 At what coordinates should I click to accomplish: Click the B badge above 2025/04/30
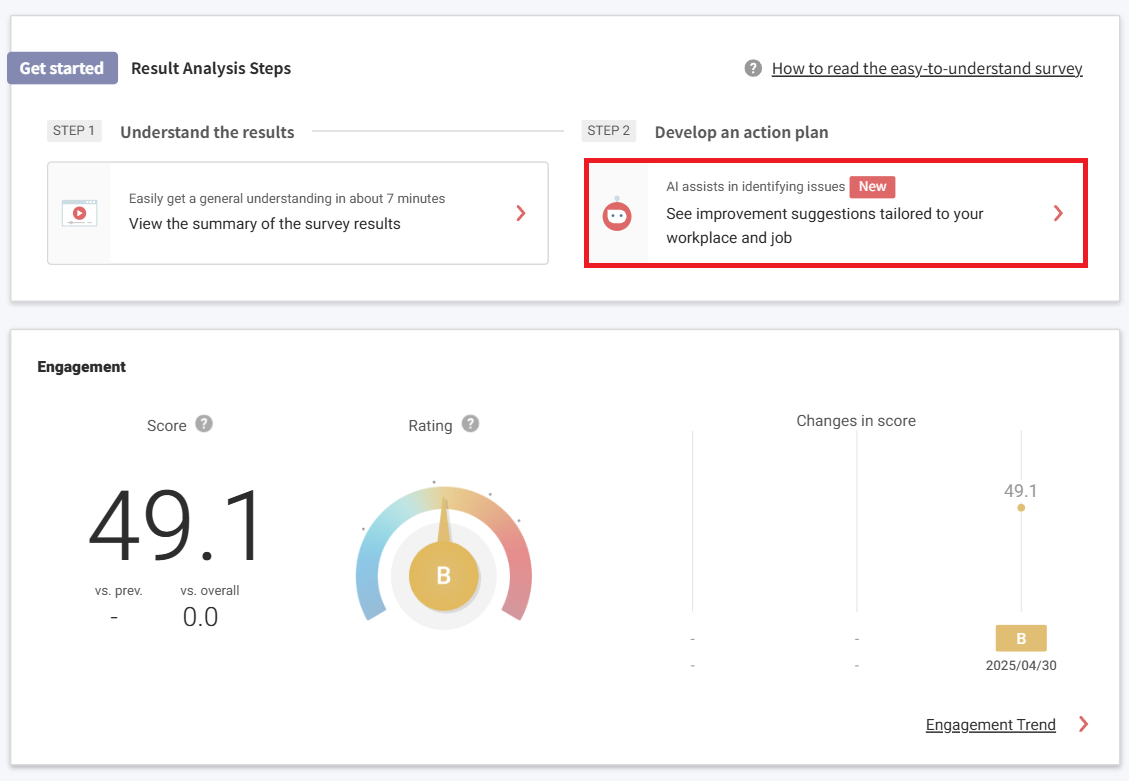click(1021, 638)
